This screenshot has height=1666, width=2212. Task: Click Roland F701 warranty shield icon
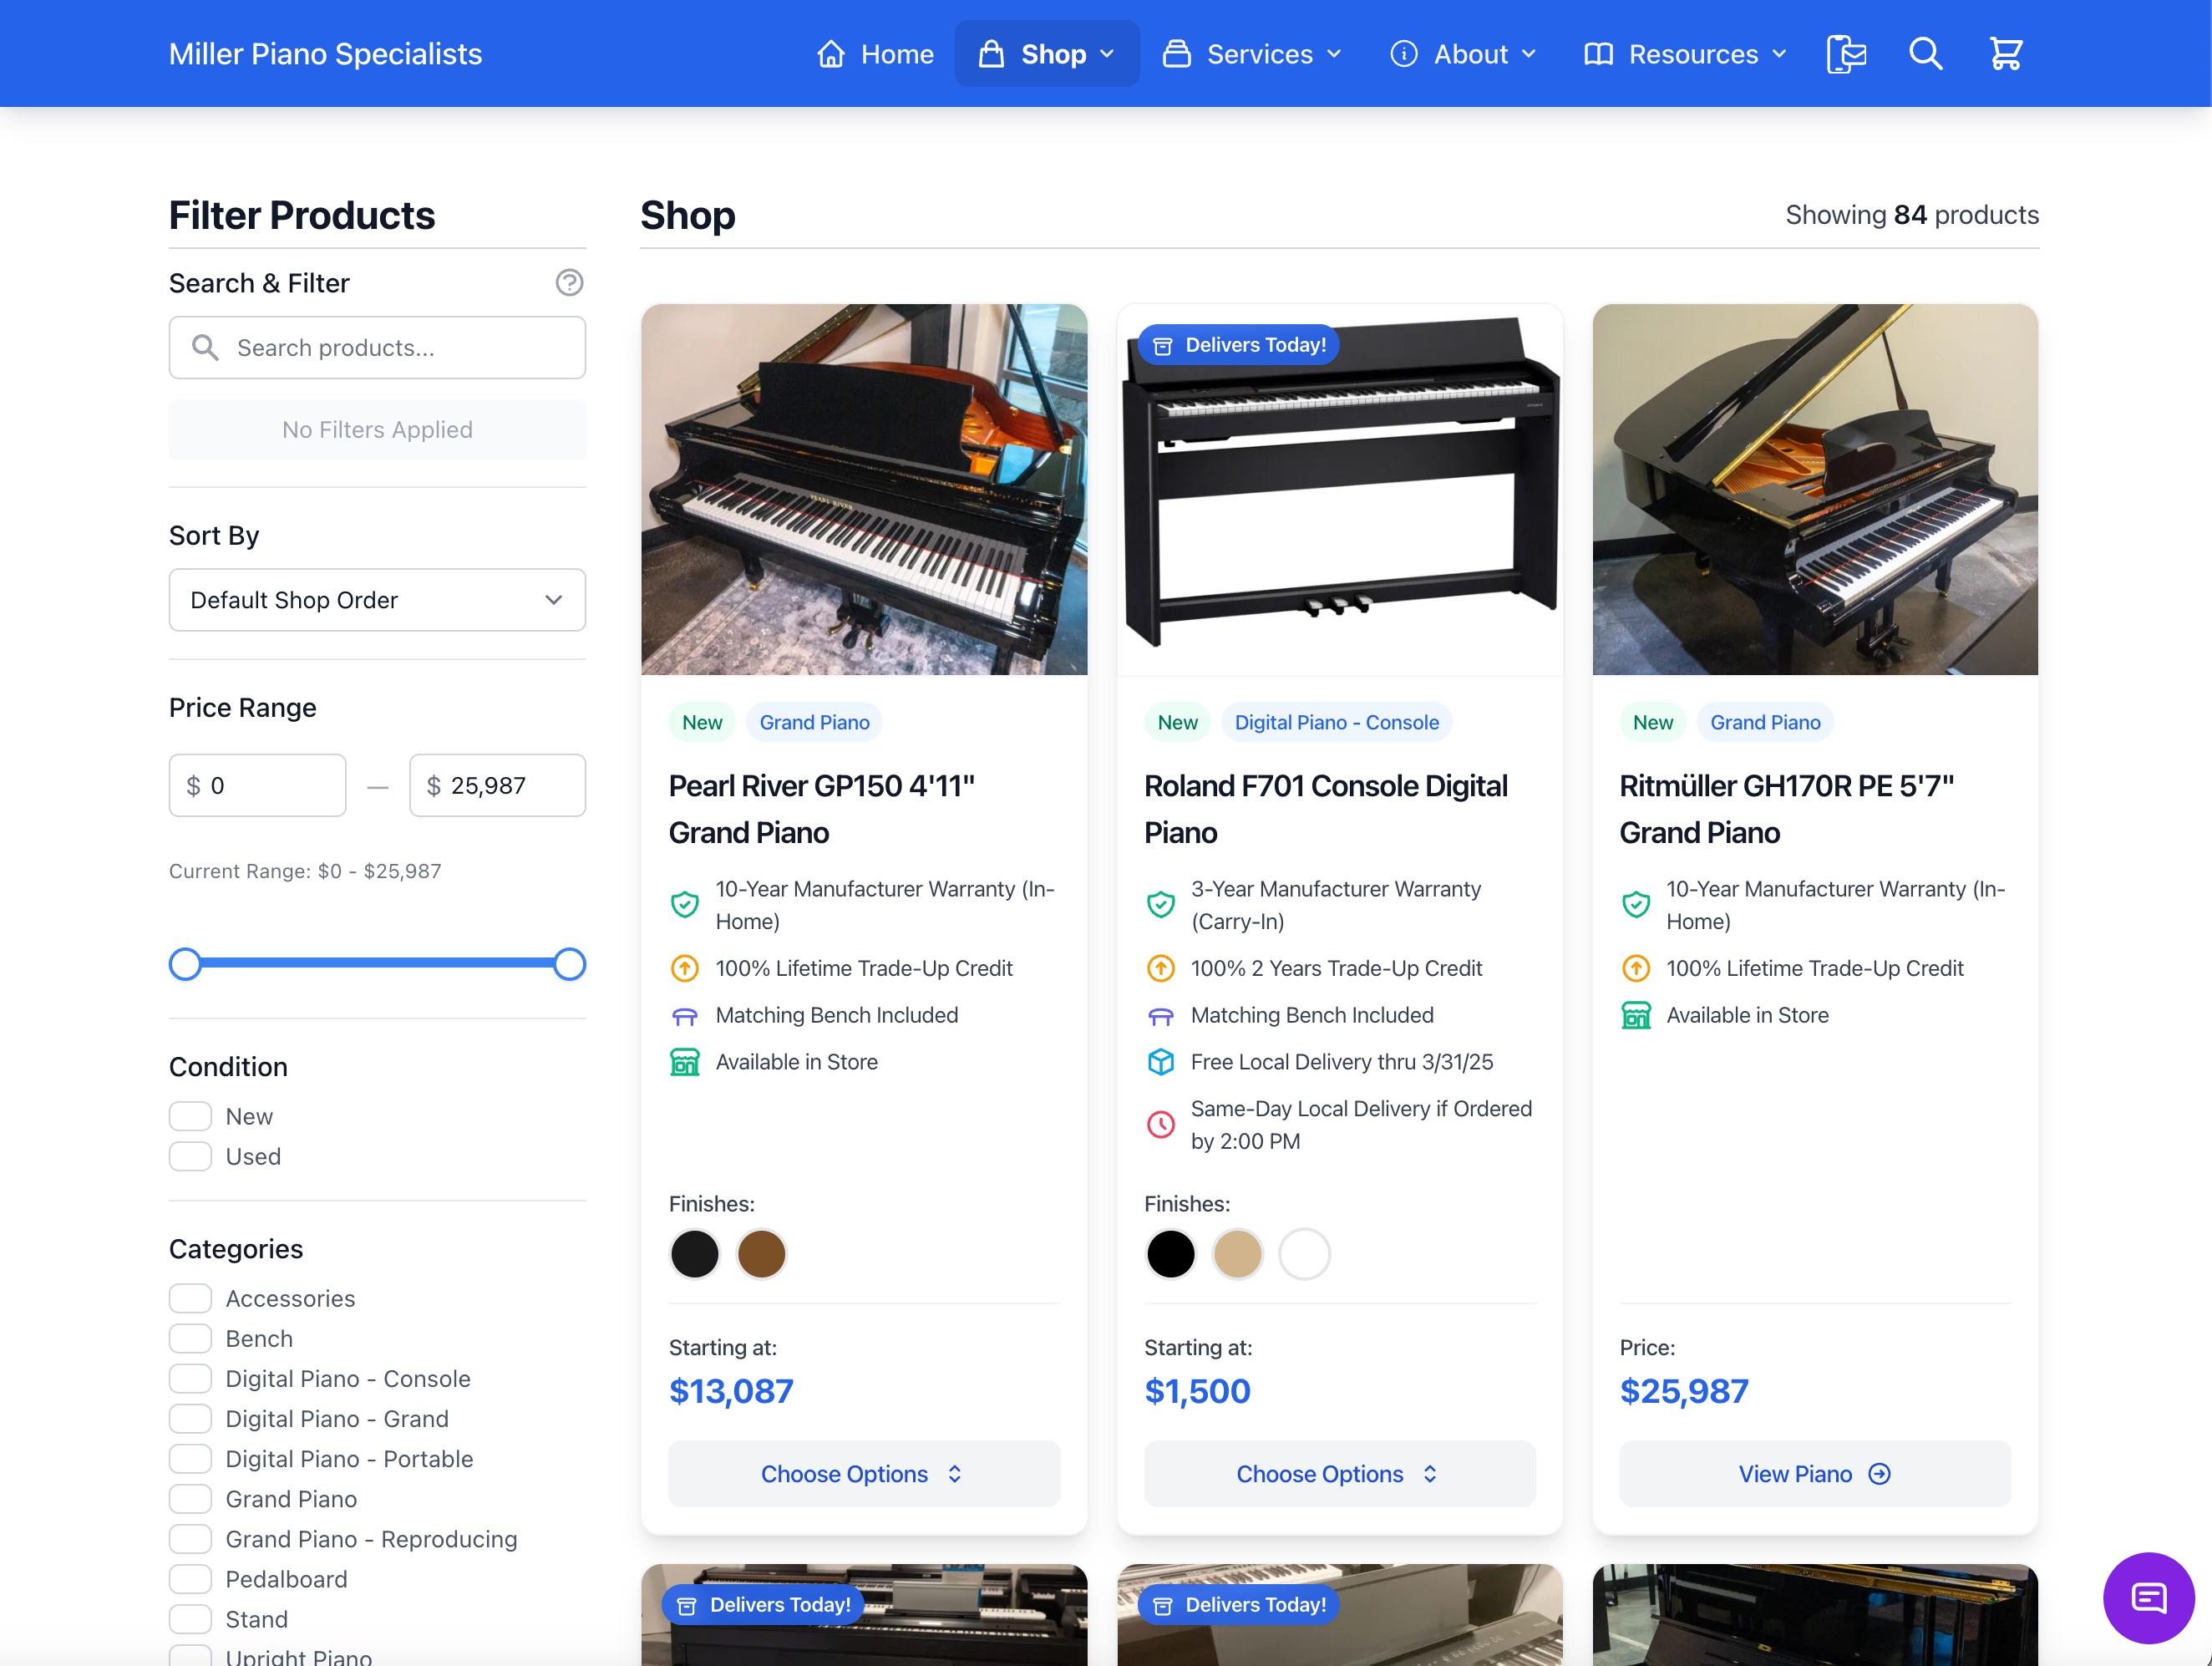coord(1160,905)
